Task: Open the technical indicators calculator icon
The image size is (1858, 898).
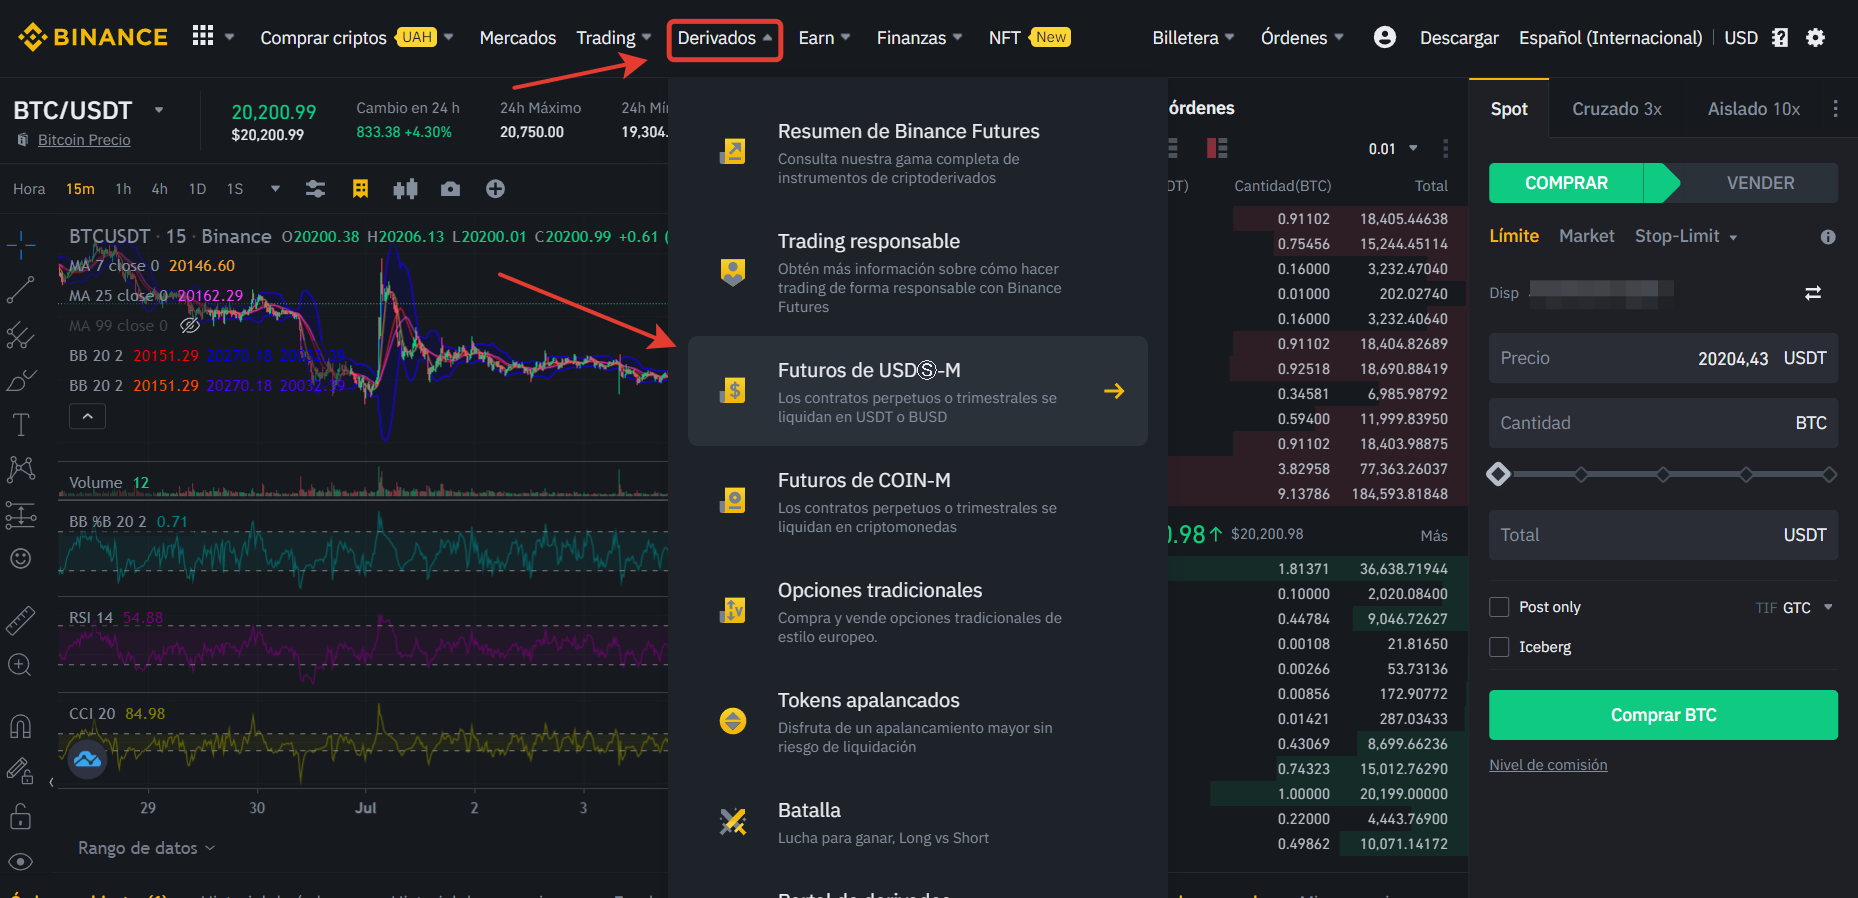Action: click(x=361, y=188)
